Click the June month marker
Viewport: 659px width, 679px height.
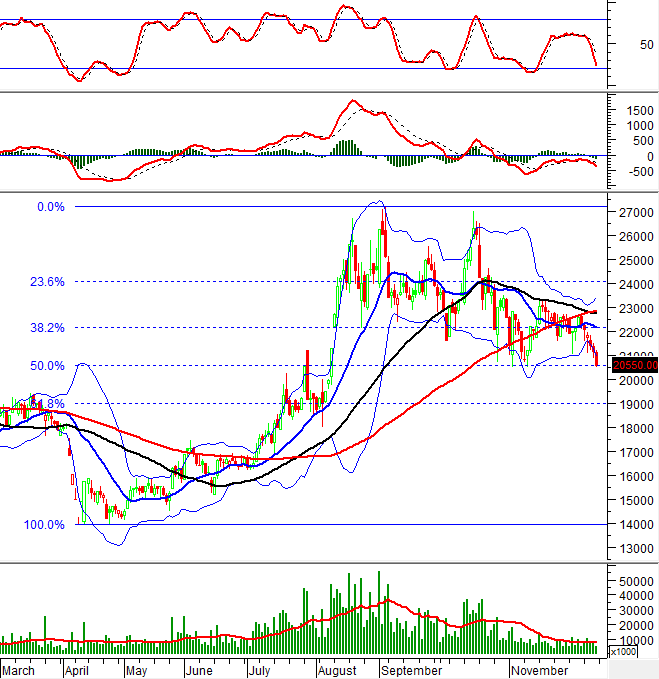(200, 670)
